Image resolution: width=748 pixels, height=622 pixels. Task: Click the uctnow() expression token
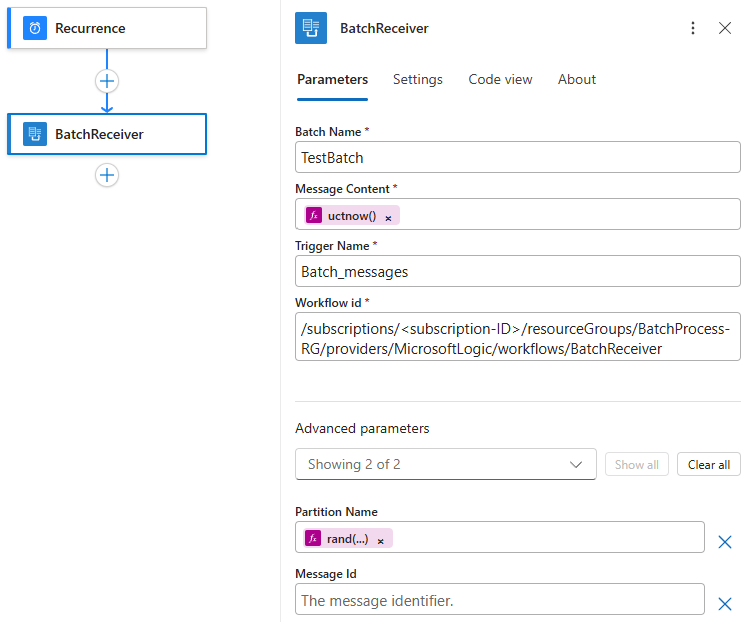pyautogui.click(x=352, y=215)
